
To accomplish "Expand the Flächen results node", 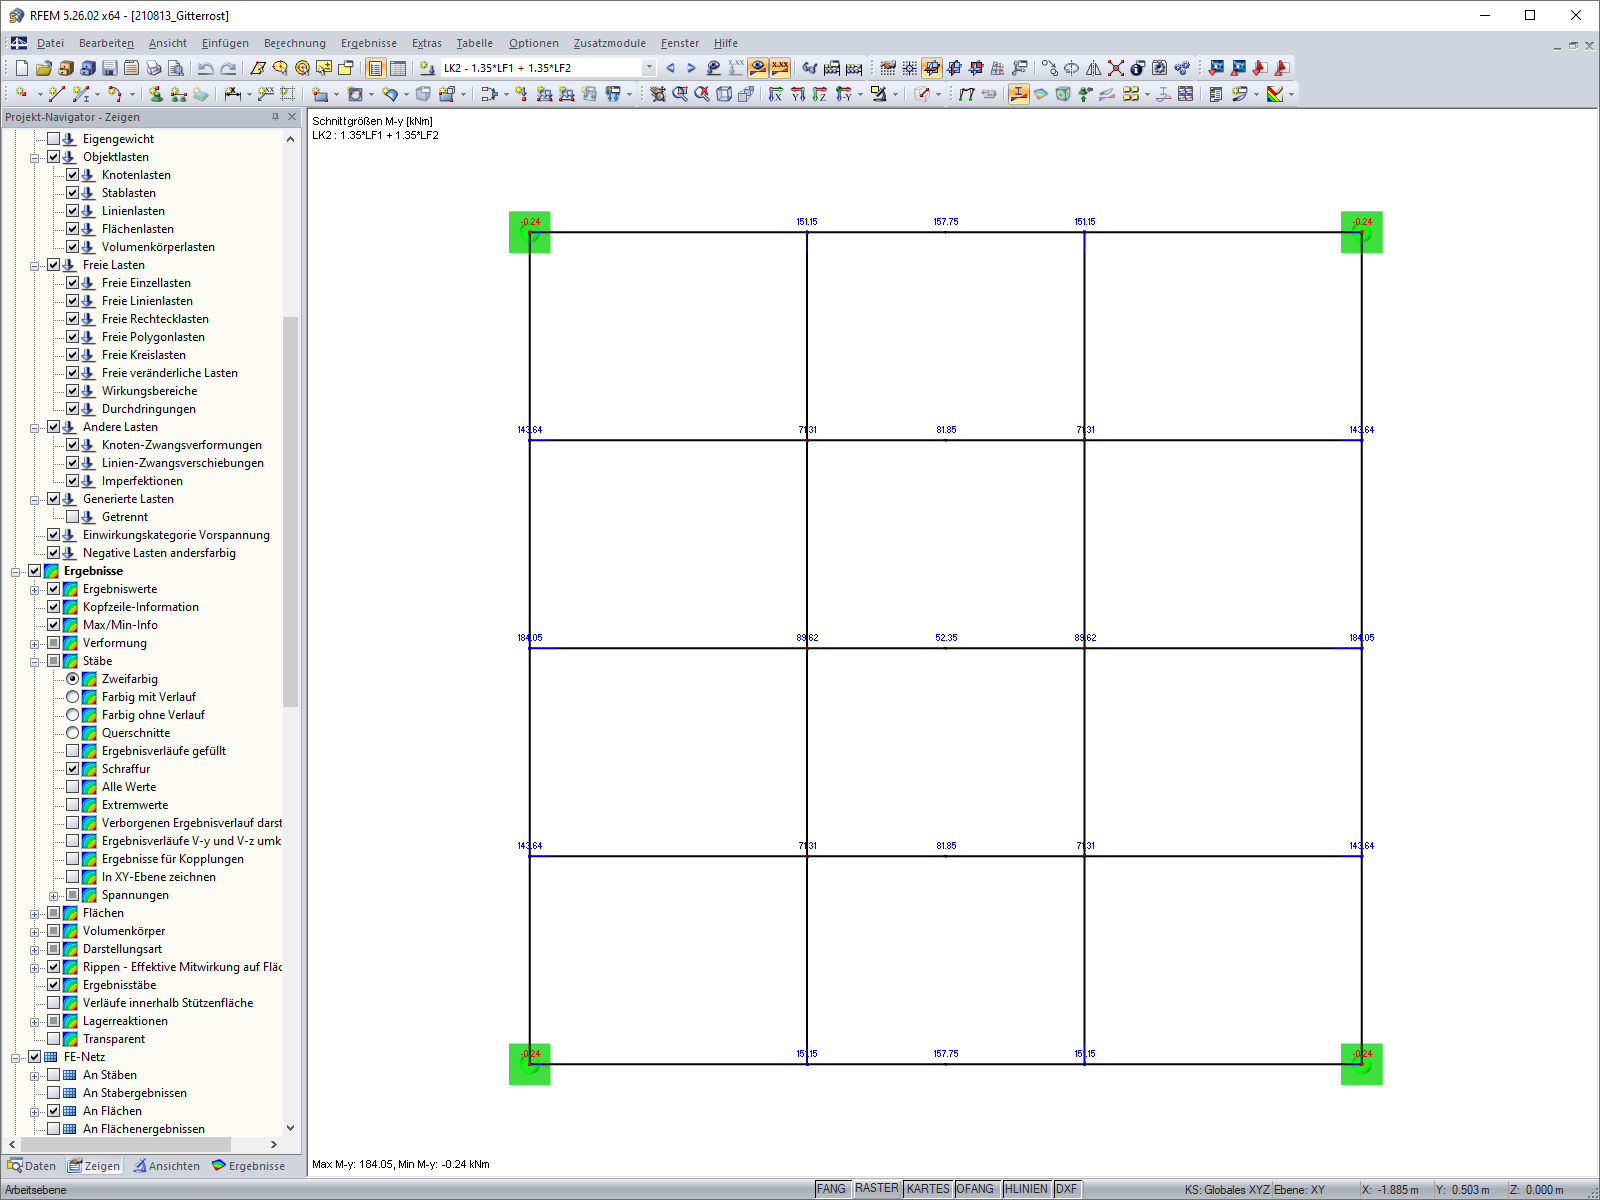I will (x=35, y=914).
